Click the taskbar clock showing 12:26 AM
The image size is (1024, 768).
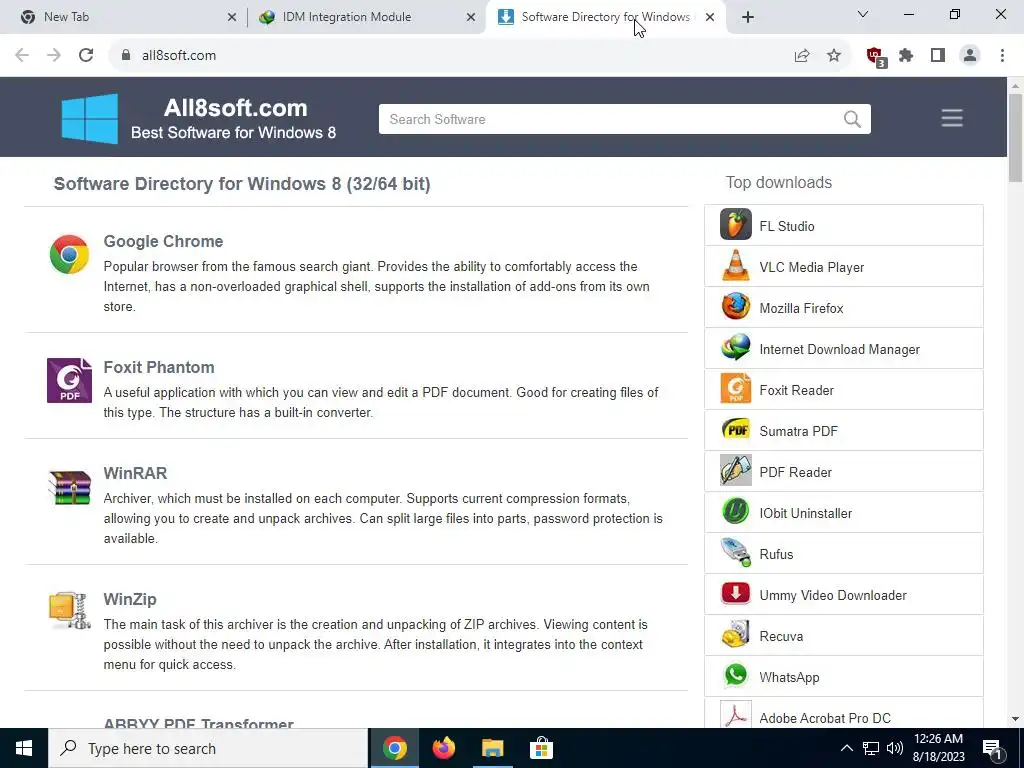click(938, 748)
